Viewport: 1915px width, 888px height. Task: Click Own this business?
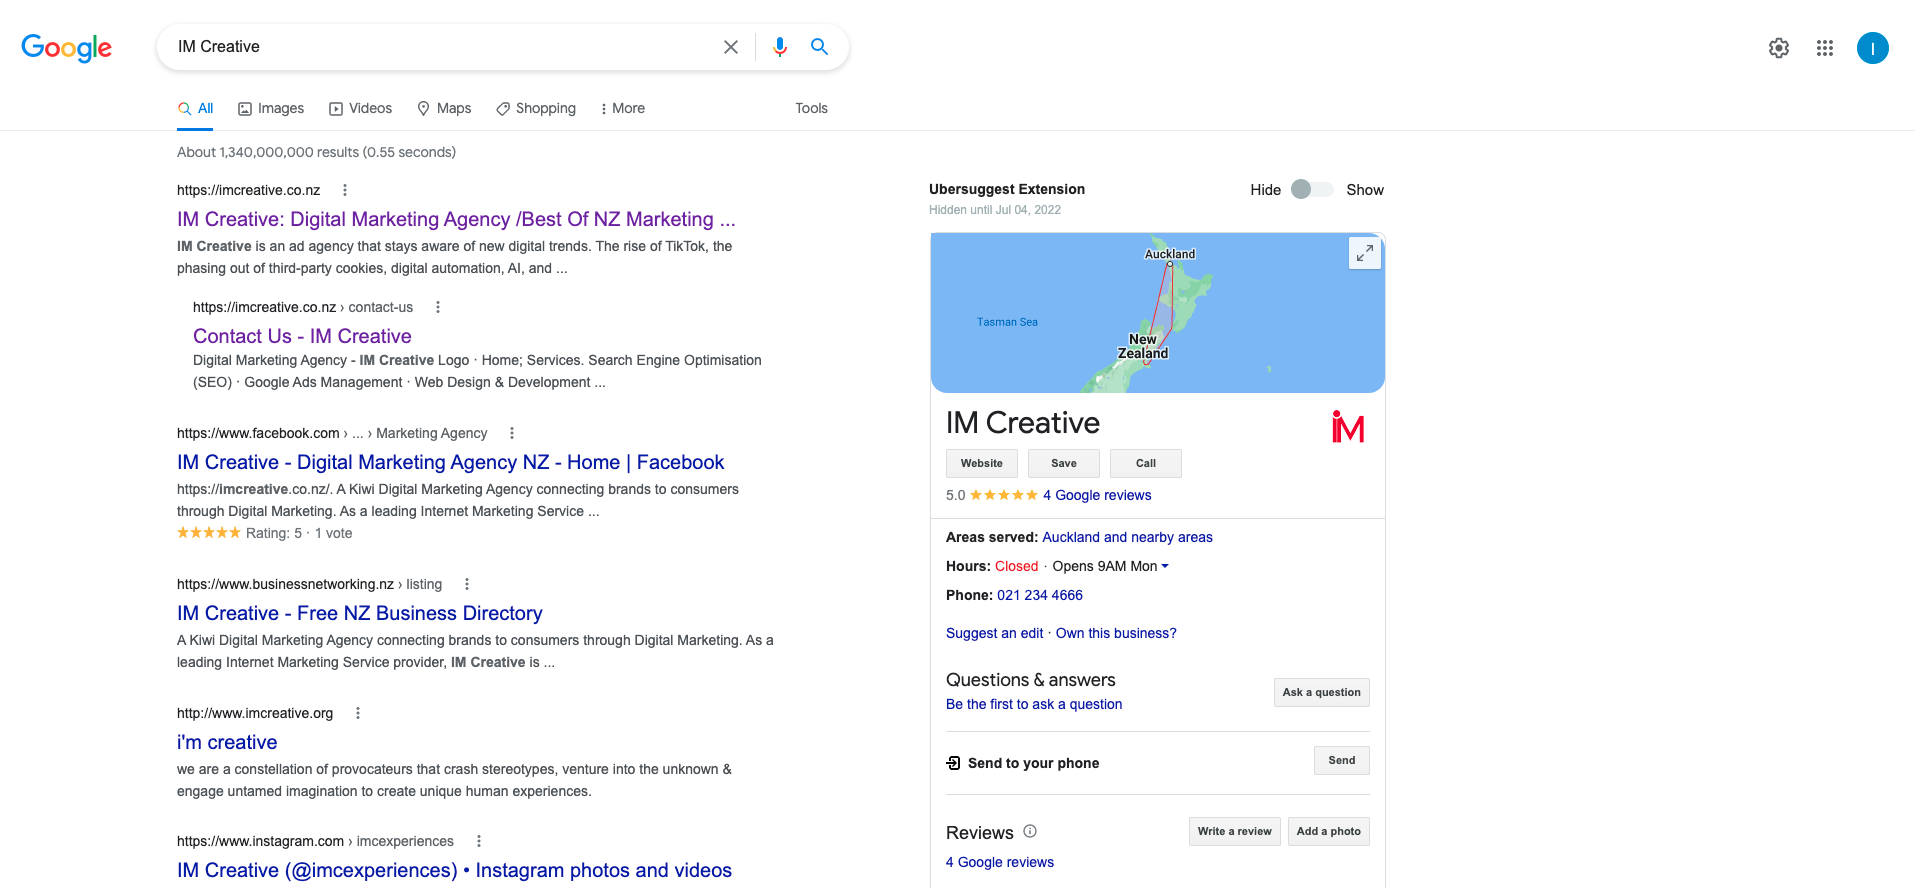pos(1116,633)
